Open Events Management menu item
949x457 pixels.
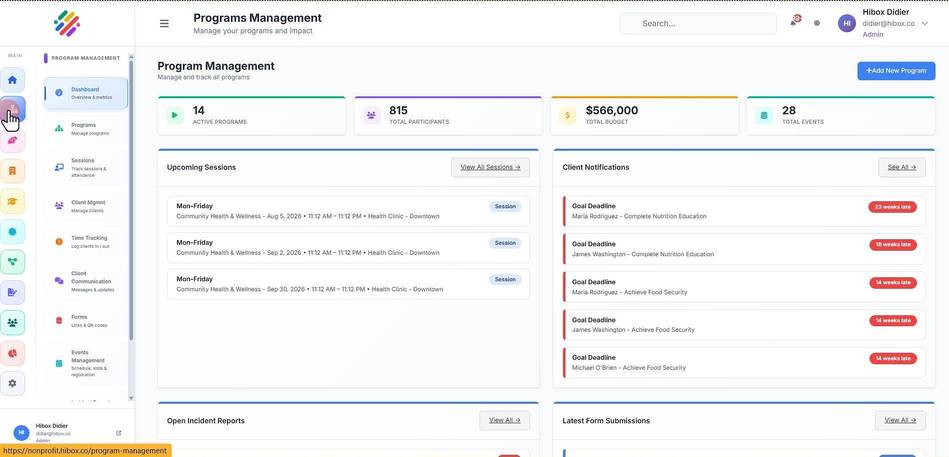(x=86, y=363)
